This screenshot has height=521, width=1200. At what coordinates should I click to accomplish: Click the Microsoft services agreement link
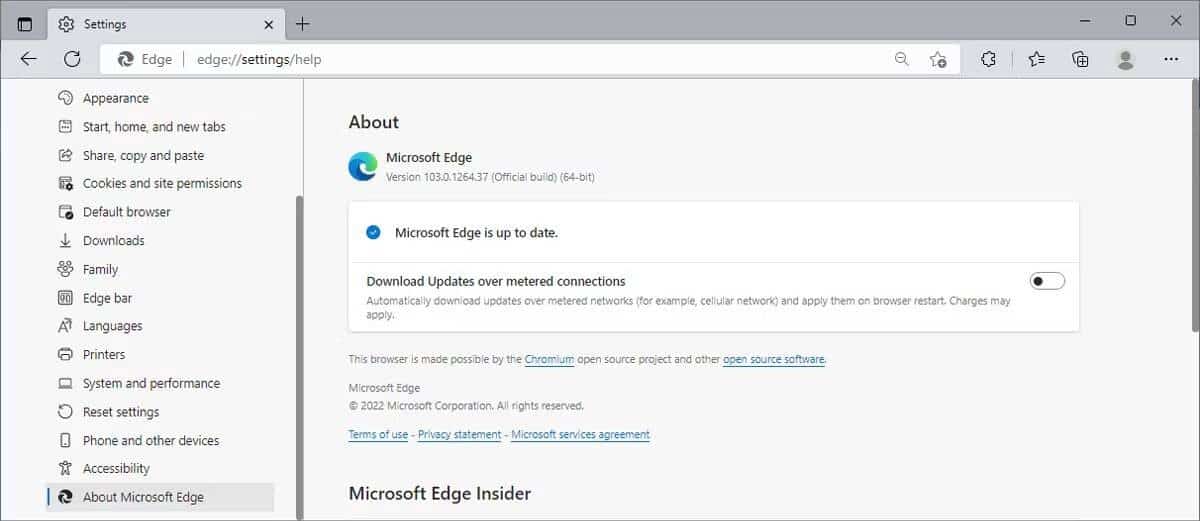tap(580, 434)
